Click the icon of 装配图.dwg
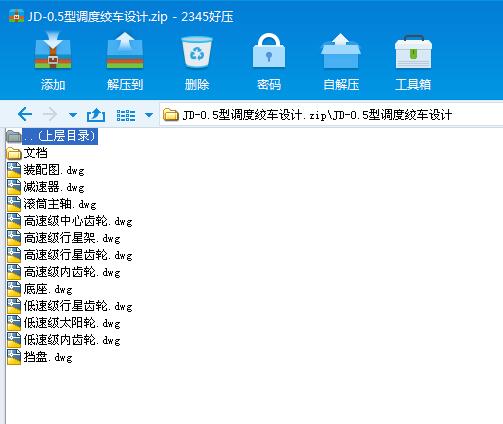Image resolution: width=503 pixels, height=424 pixels. click(x=14, y=170)
